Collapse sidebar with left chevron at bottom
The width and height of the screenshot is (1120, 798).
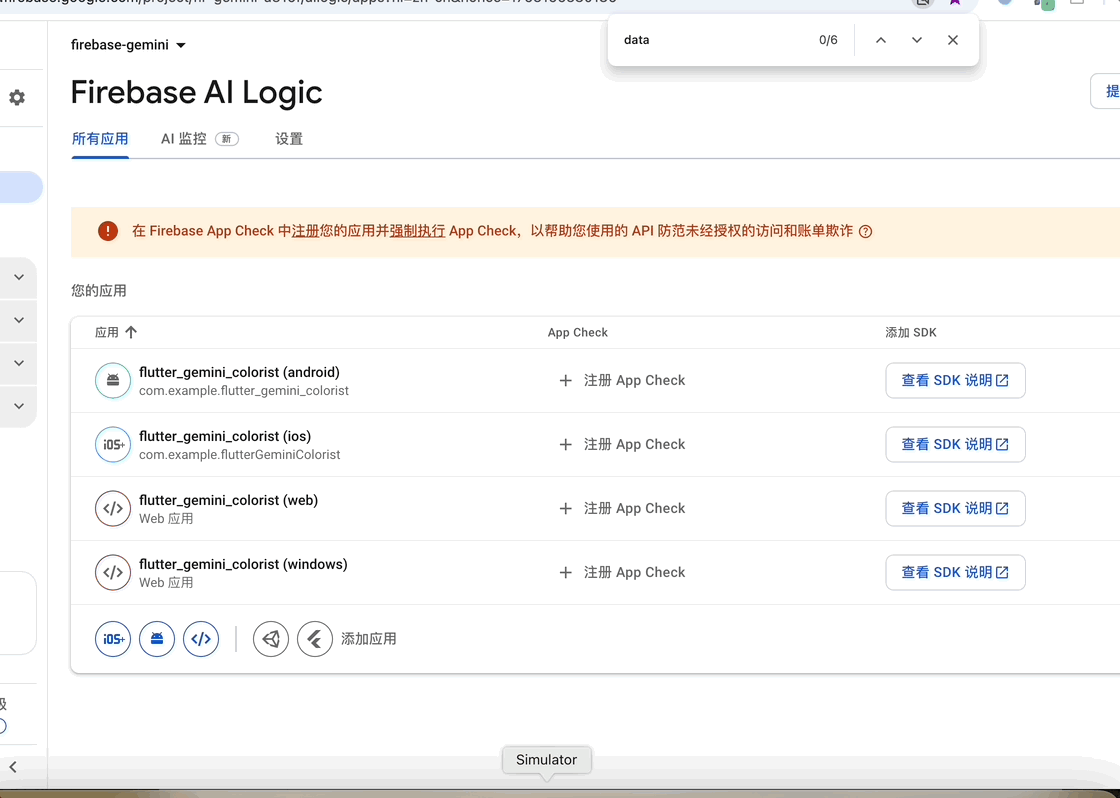coord(13,767)
